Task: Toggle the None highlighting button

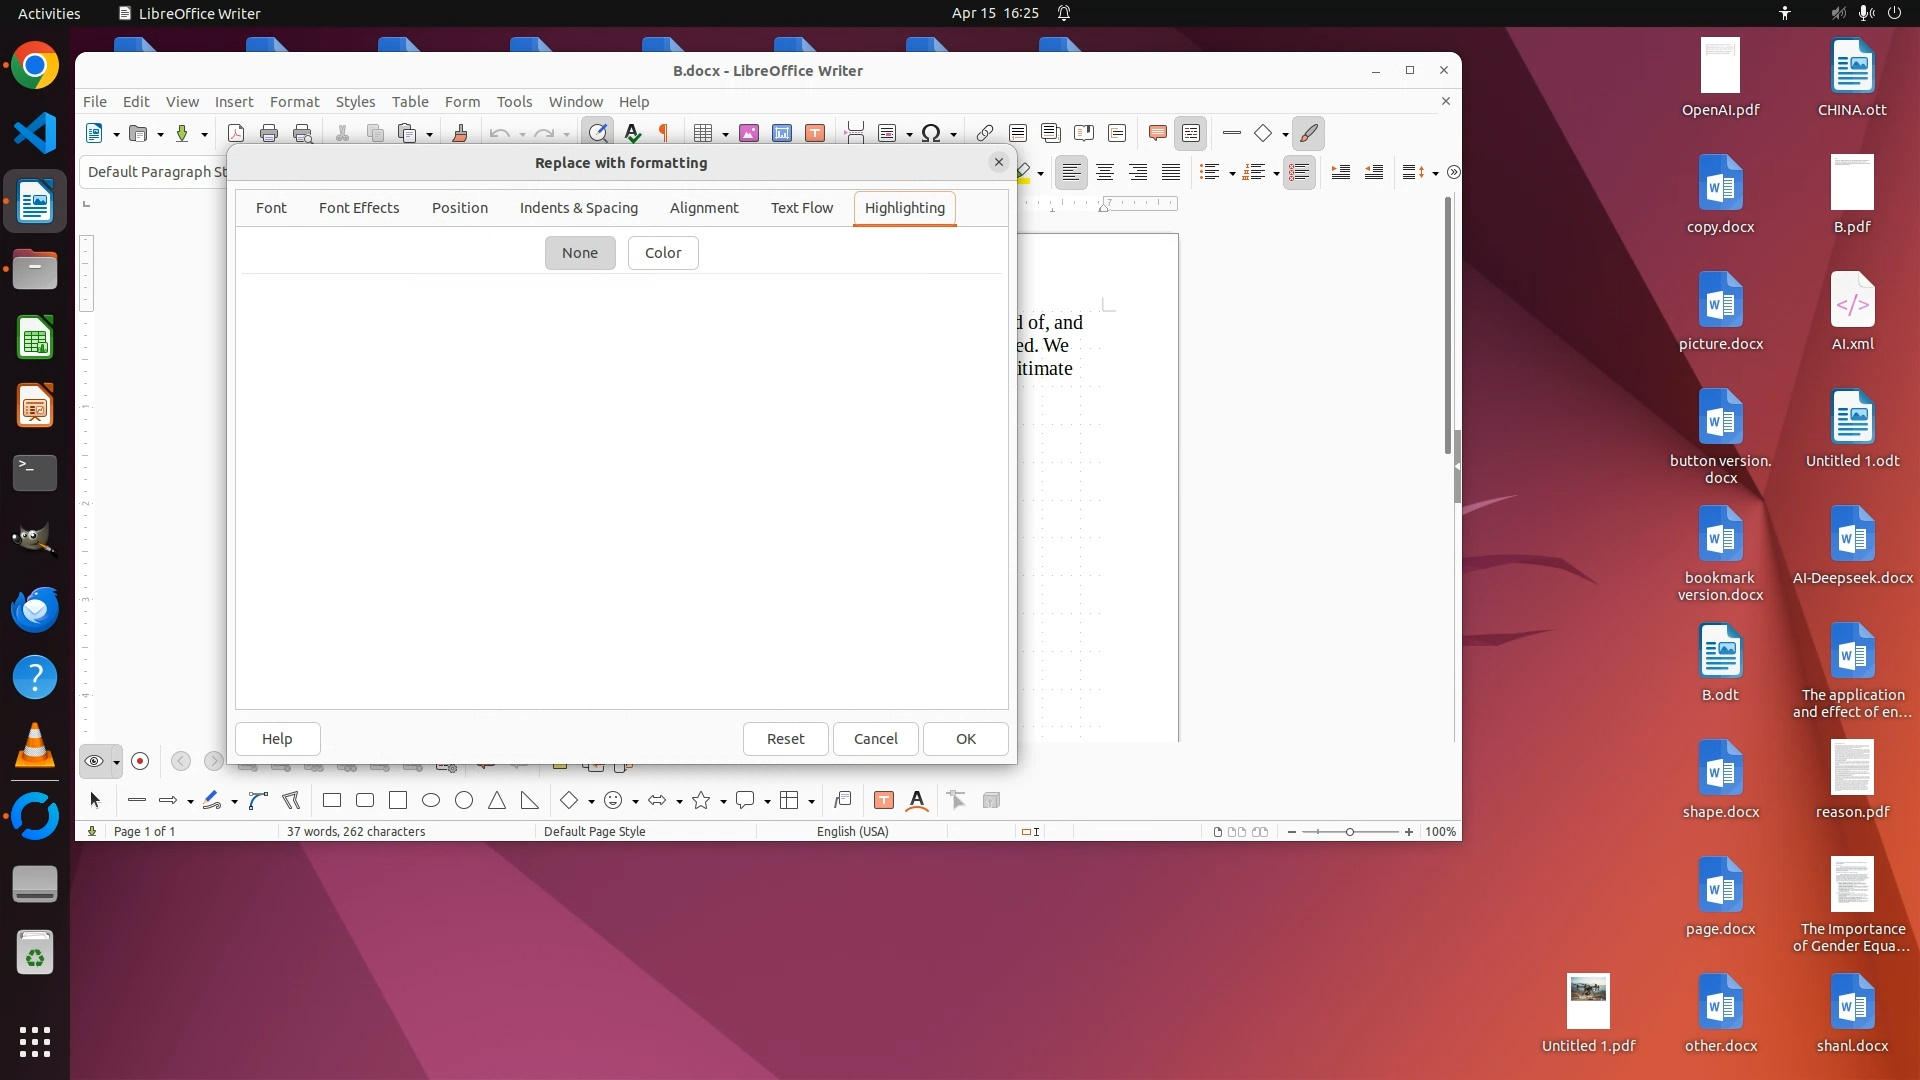Action: tap(580, 253)
